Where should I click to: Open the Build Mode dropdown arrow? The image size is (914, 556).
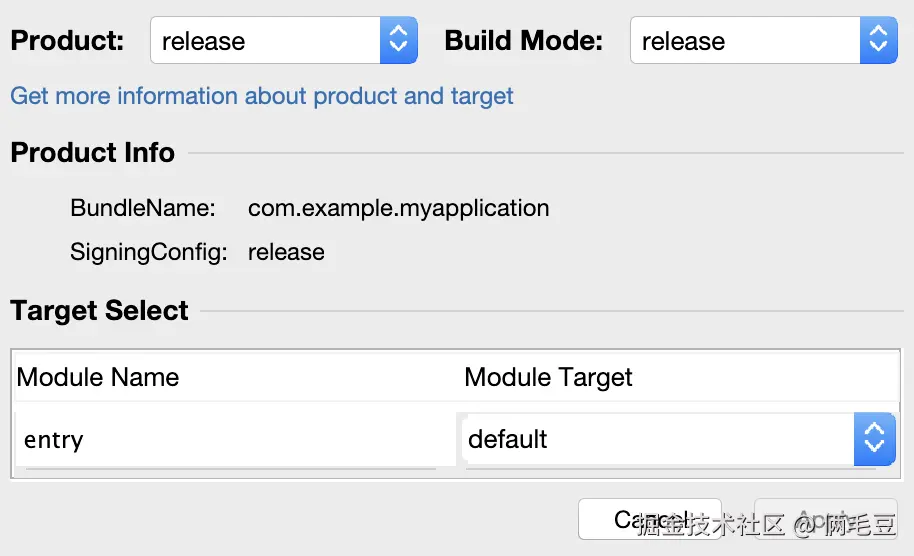(878, 40)
